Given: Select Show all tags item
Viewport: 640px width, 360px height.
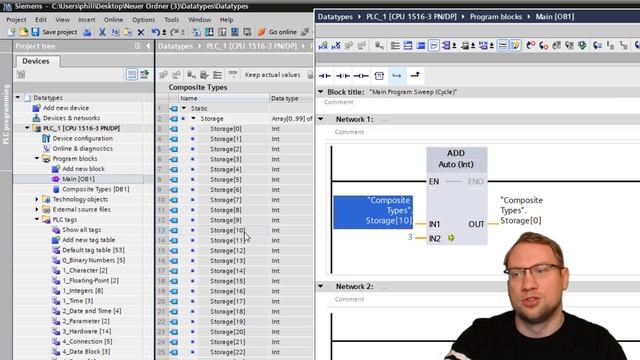Looking at the screenshot, I should point(82,230).
